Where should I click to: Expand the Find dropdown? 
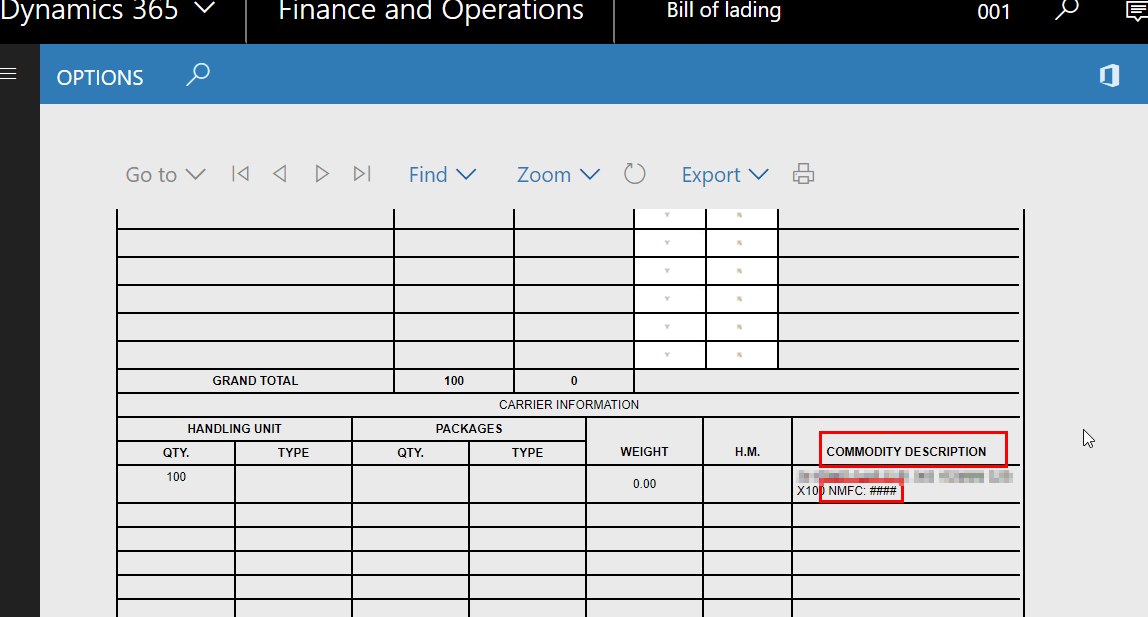click(442, 175)
